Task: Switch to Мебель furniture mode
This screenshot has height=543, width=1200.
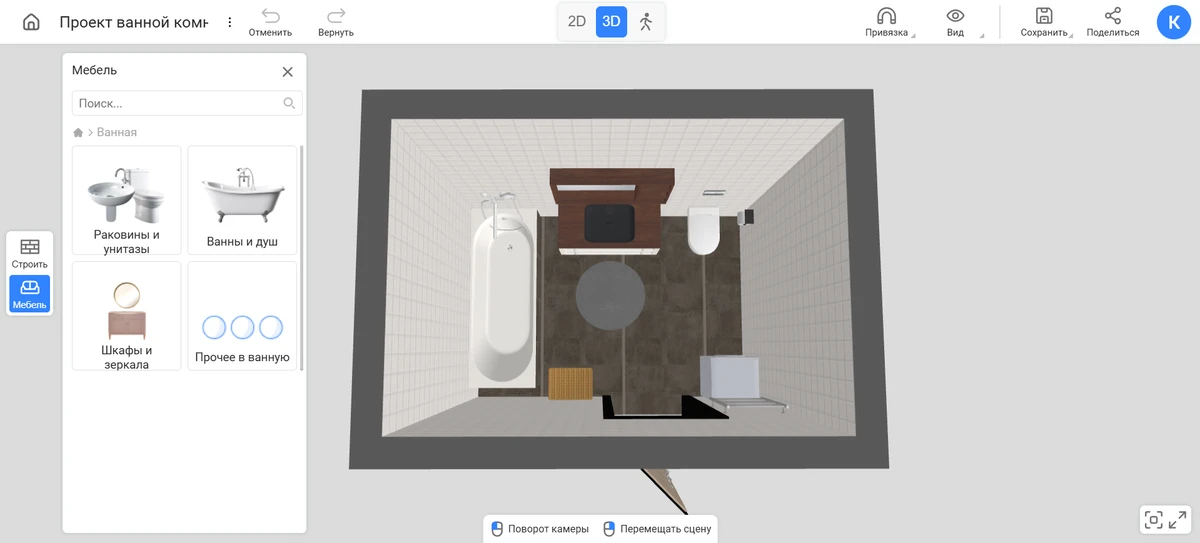Action: click(30, 294)
